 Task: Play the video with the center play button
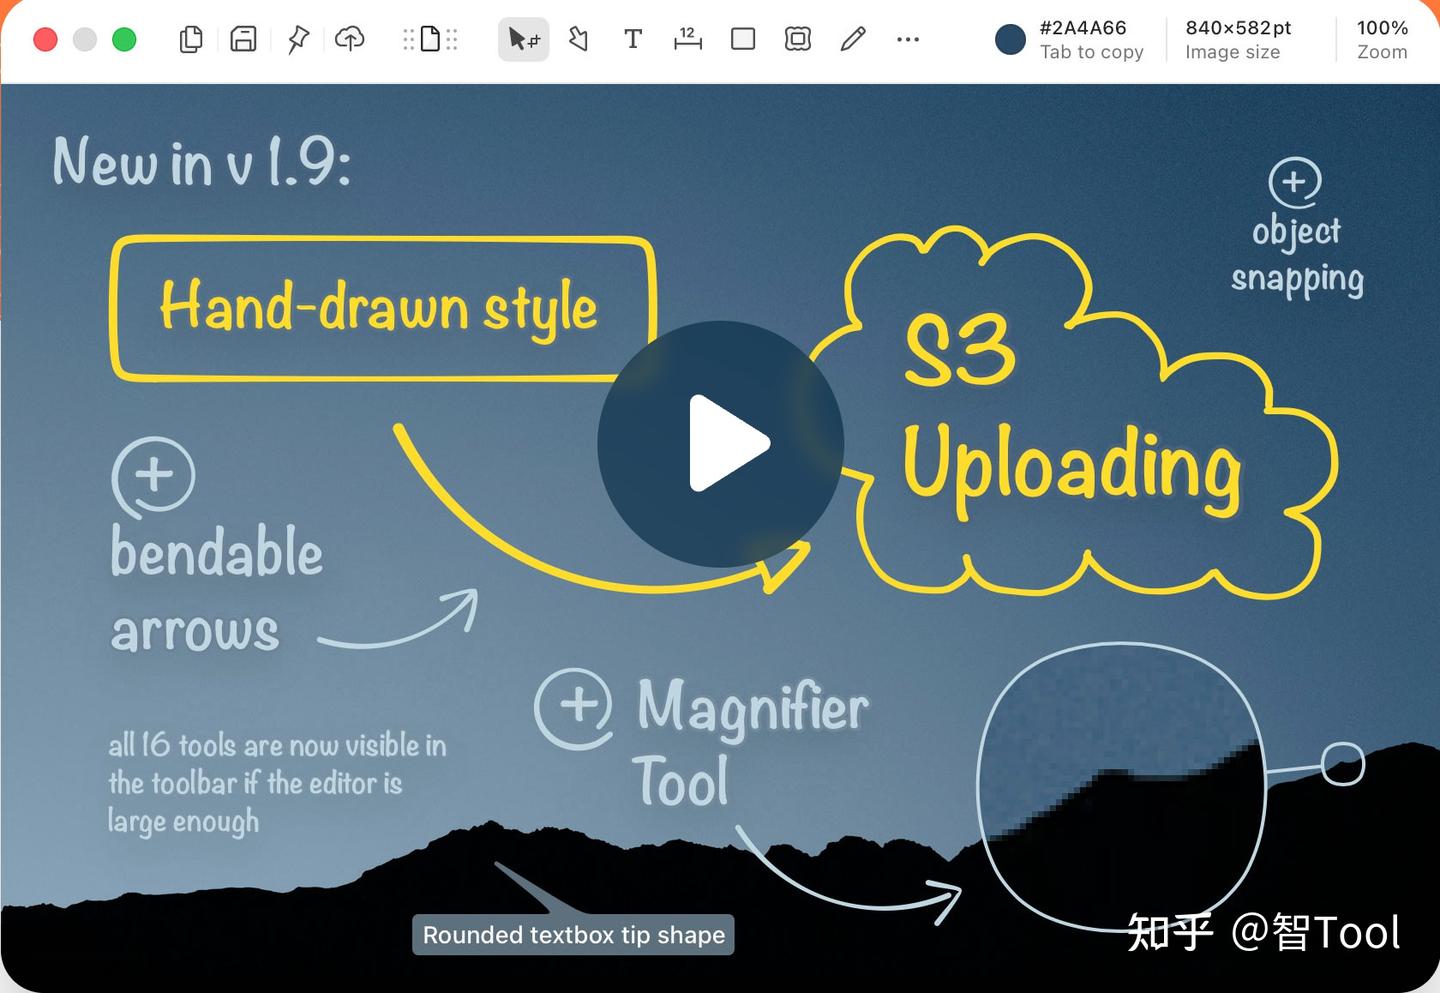tap(721, 444)
